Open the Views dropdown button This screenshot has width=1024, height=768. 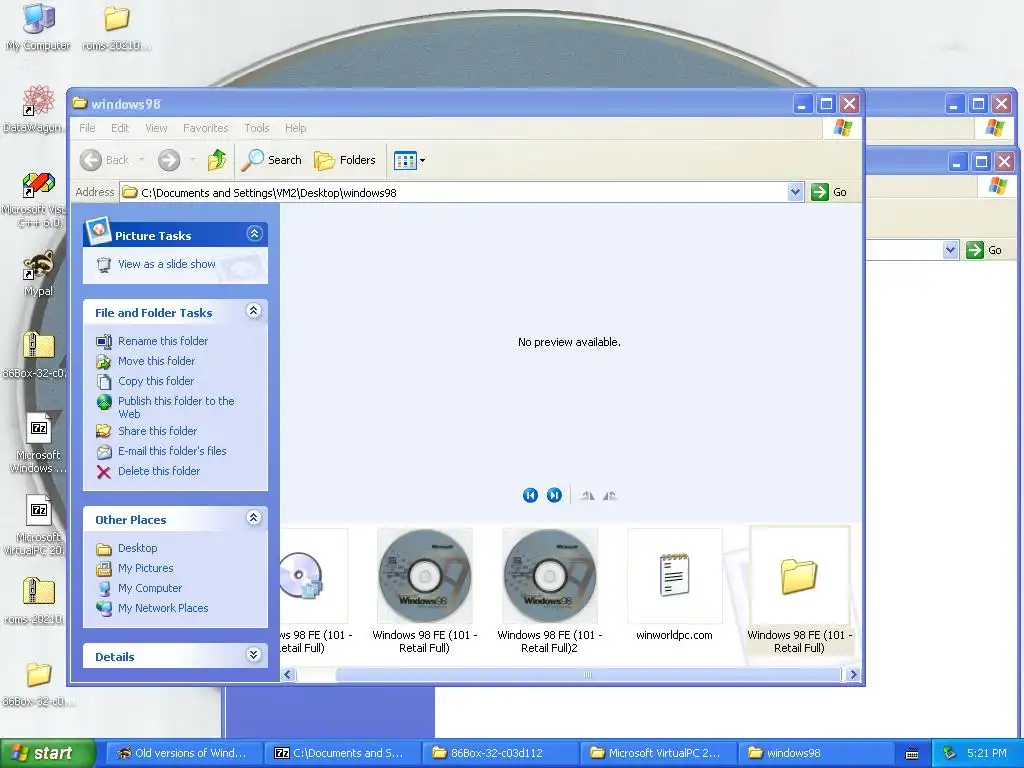pos(409,160)
